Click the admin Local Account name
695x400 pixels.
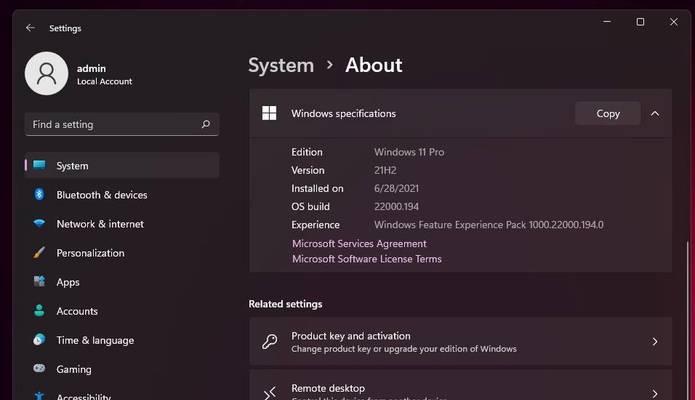(104, 75)
